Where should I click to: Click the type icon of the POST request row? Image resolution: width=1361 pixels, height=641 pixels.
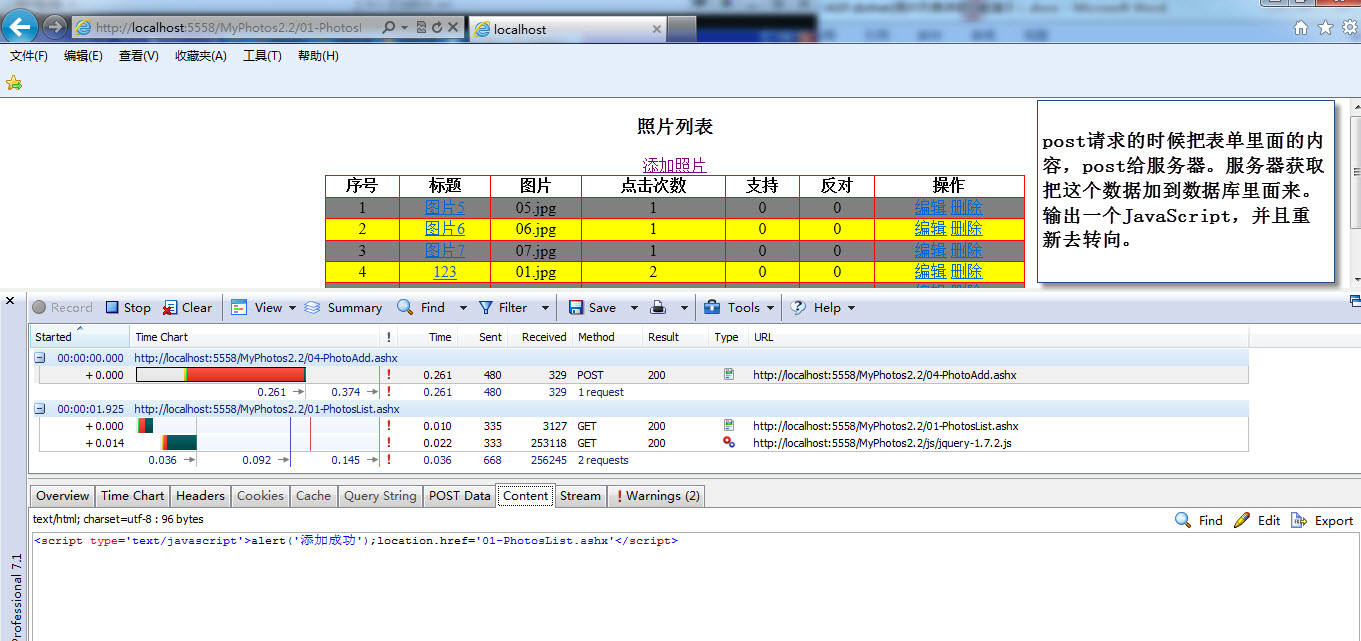click(729, 375)
